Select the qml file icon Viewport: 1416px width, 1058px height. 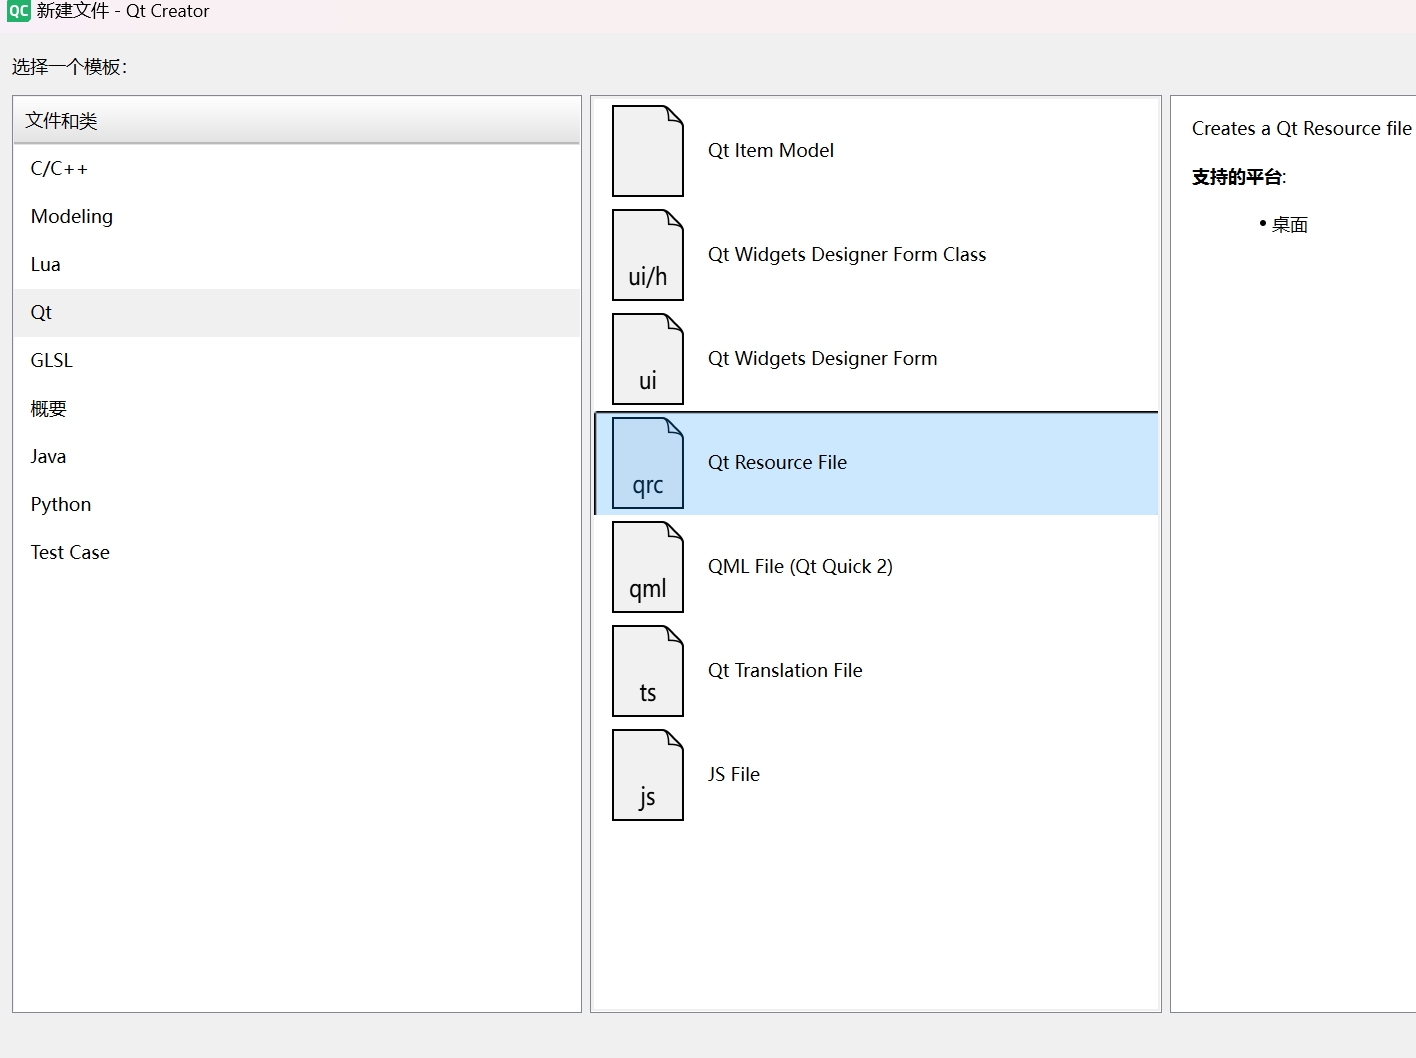648,567
